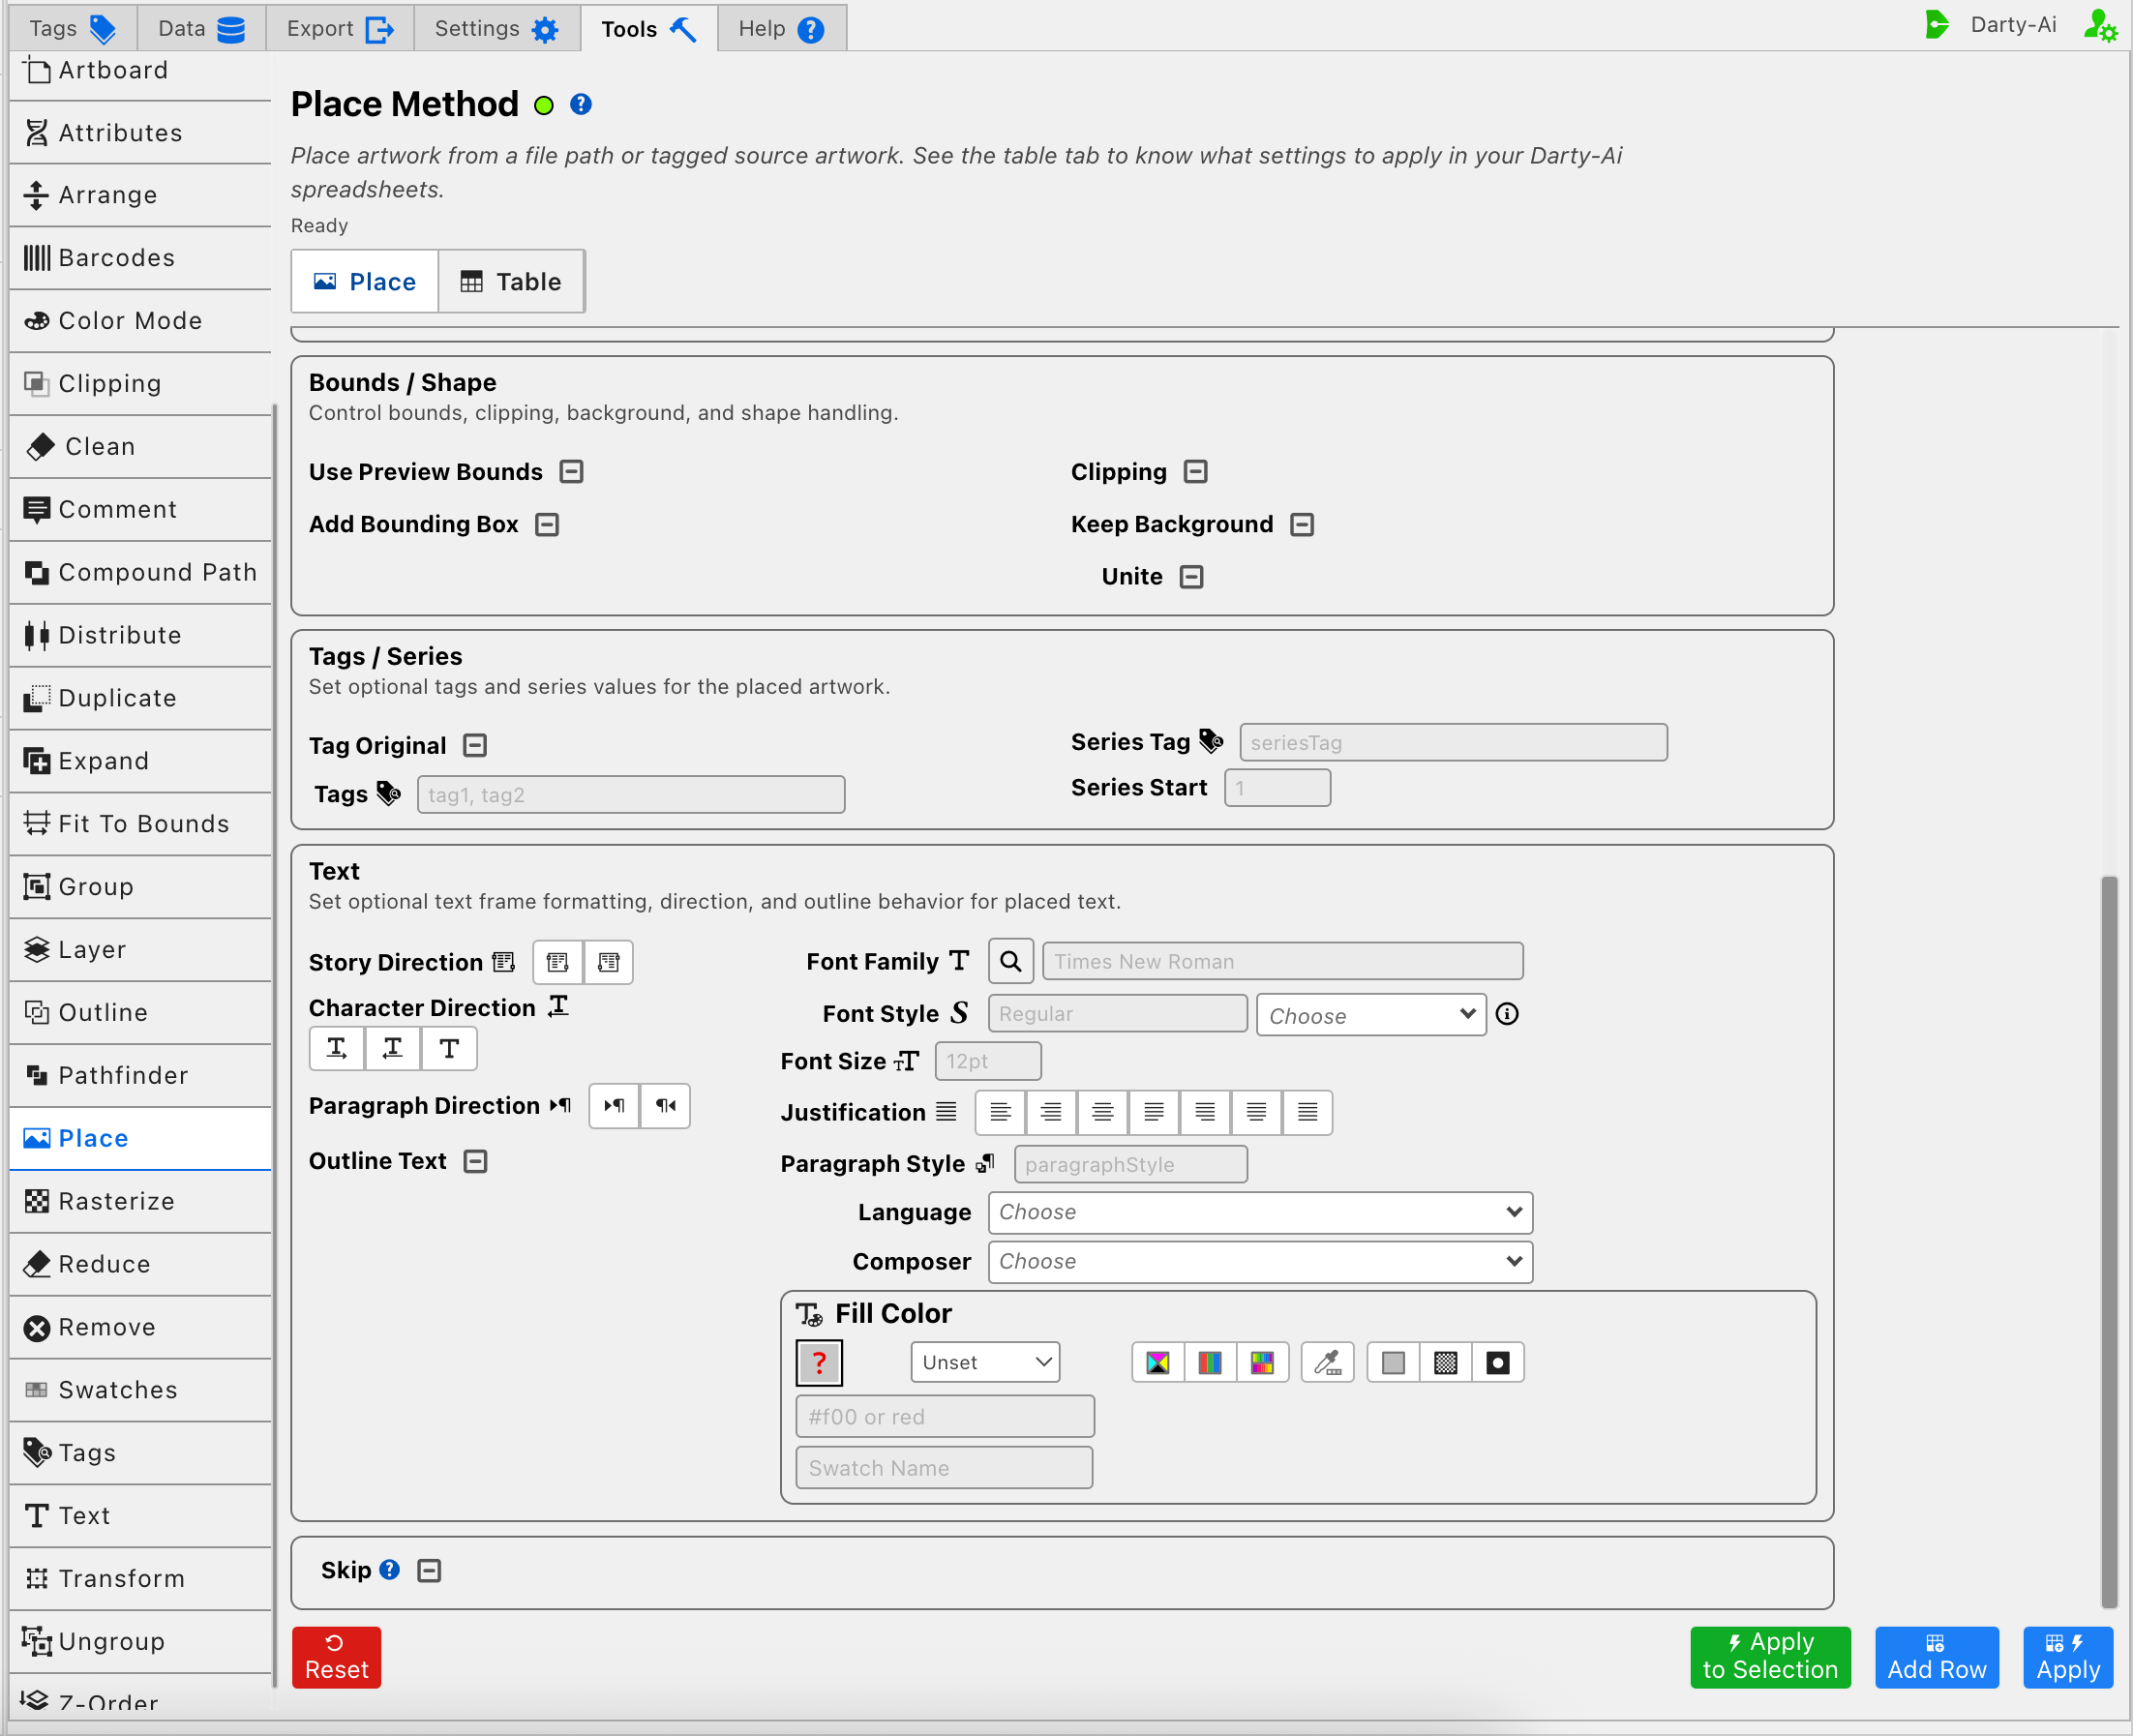
Task: Click the Place Method help question icon
Action: [581, 104]
